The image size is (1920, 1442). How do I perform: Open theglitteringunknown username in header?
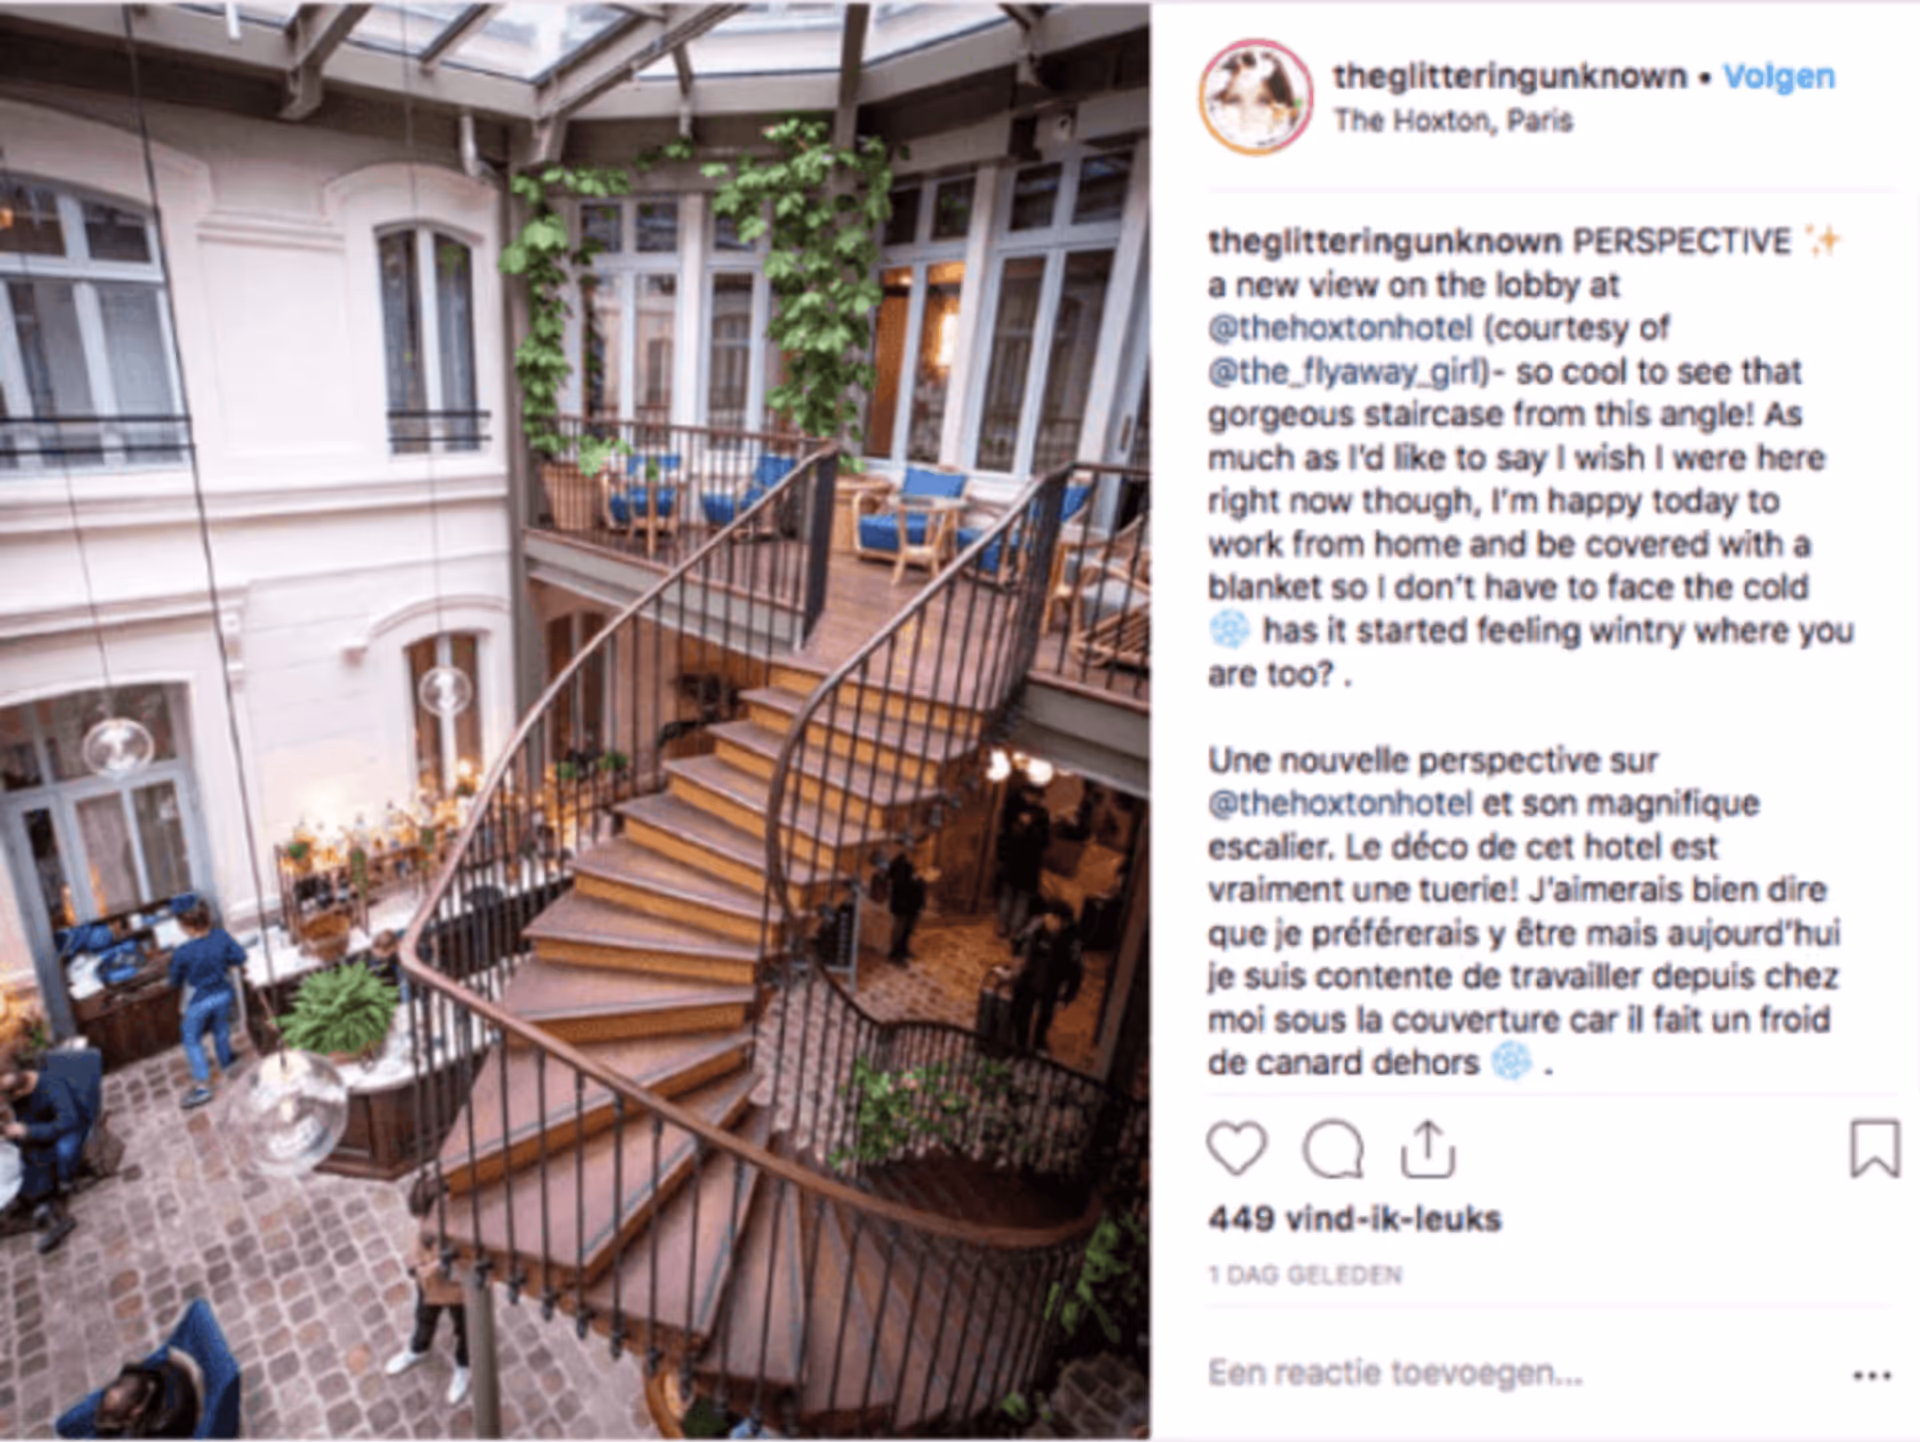tap(1509, 77)
